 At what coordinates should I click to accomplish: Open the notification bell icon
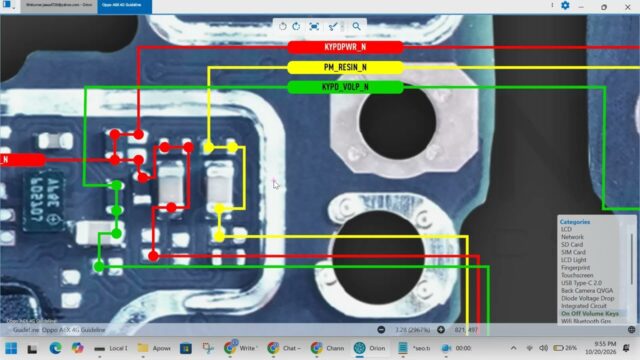[x=626, y=348]
